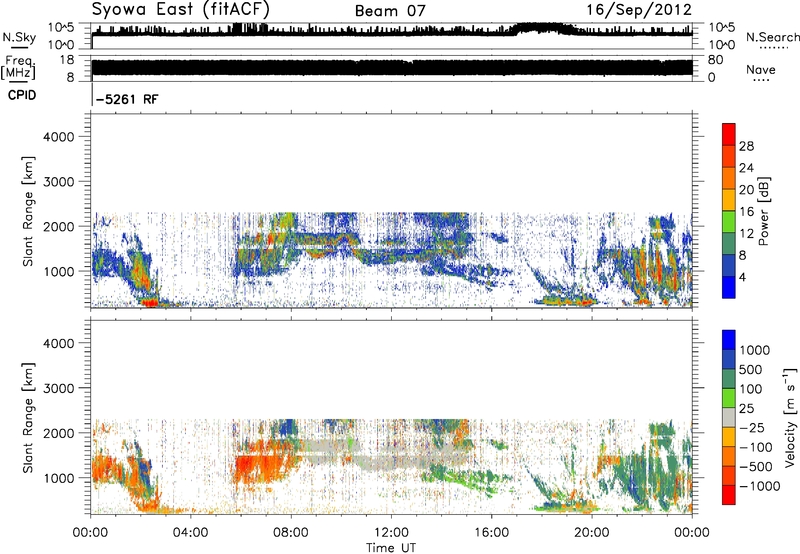This screenshot has width=800, height=554.
Task: Click 'Slant Range [km]' on the velocity panel
Action: pos(28,418)
